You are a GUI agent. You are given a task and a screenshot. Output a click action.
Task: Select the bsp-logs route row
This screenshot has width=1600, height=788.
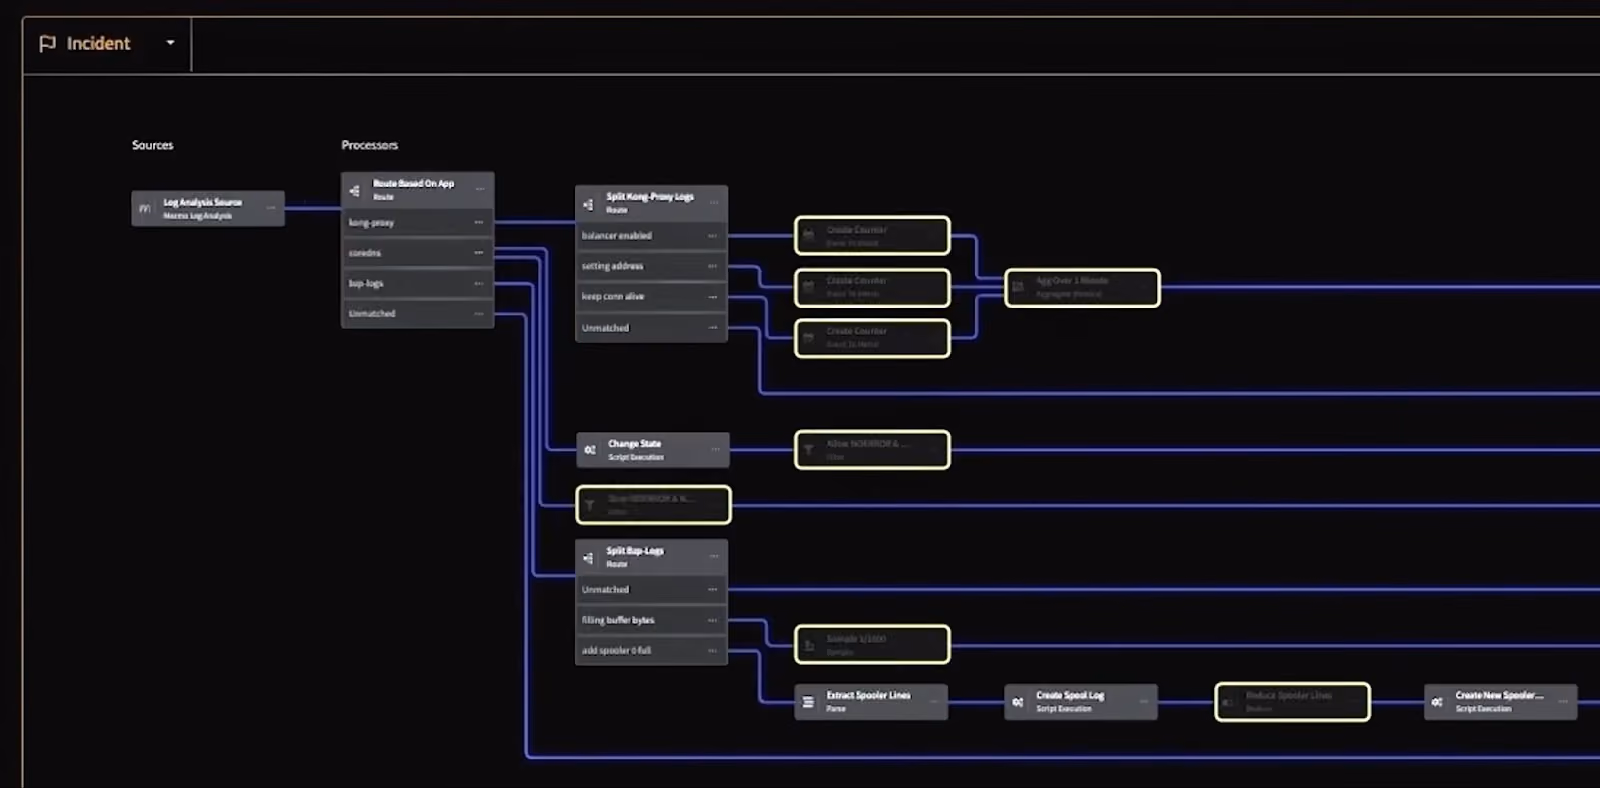[417, 283]
